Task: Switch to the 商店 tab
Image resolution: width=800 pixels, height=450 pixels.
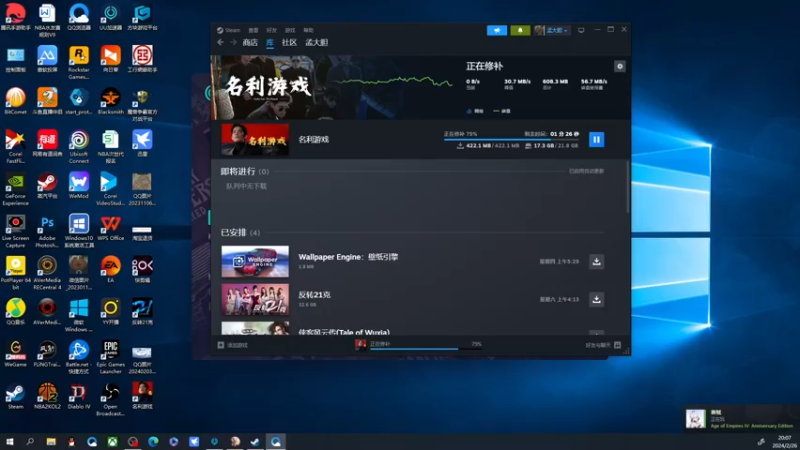Action: (250, 42)
